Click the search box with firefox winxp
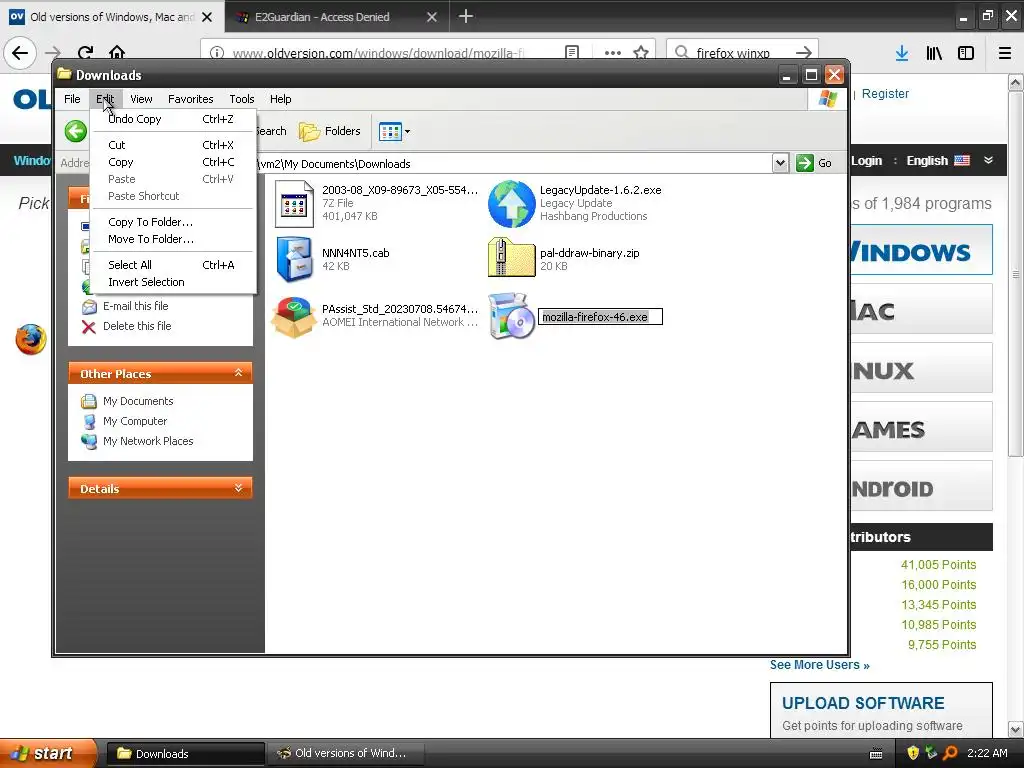This screenshot has width=1024, height=768. click(x=742, y=53)
